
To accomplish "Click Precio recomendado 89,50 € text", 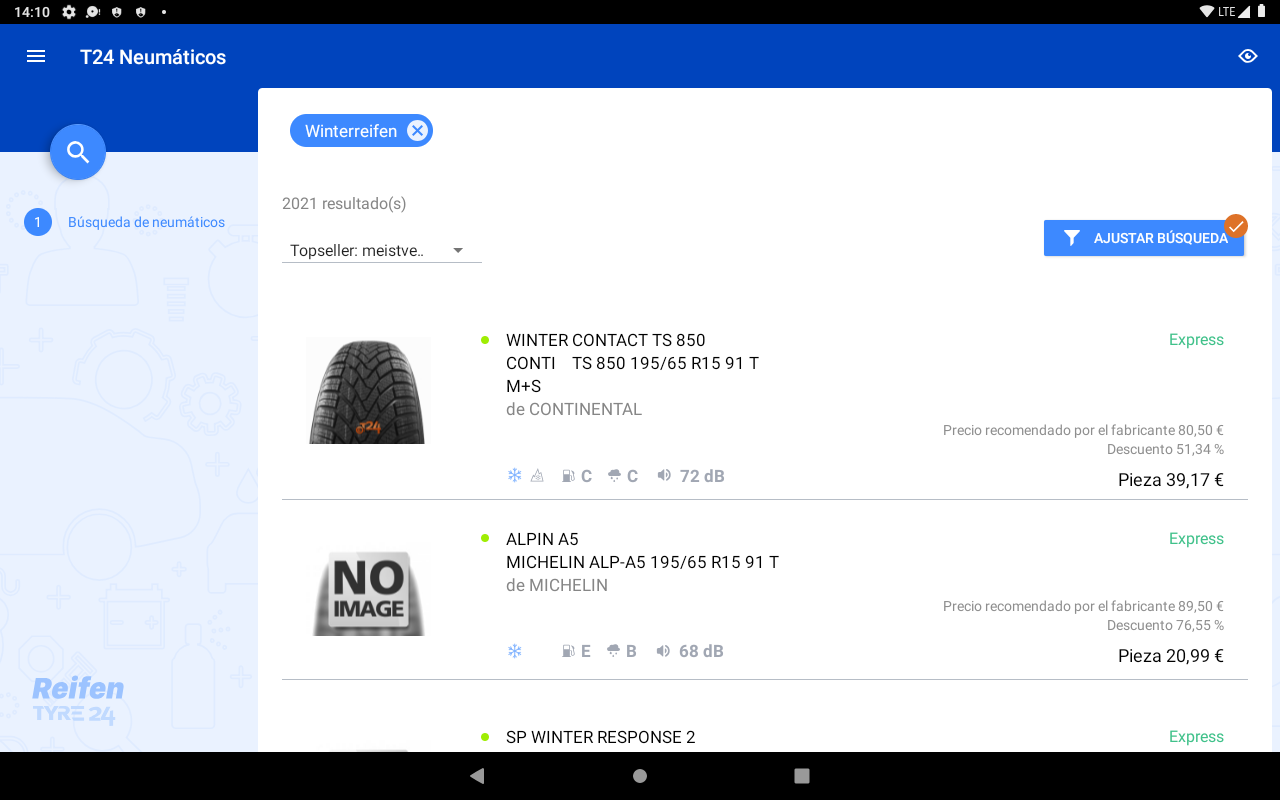I will click(1083, 607).
